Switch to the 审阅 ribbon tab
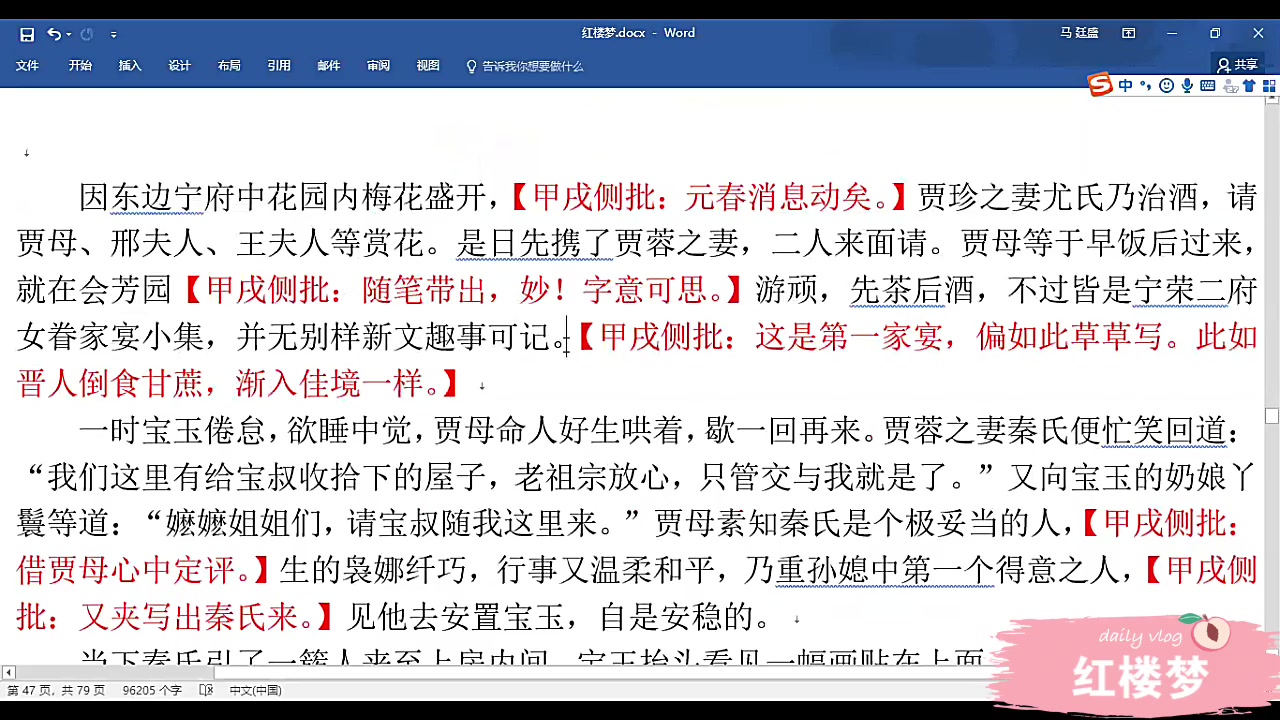 click(378, 66)
